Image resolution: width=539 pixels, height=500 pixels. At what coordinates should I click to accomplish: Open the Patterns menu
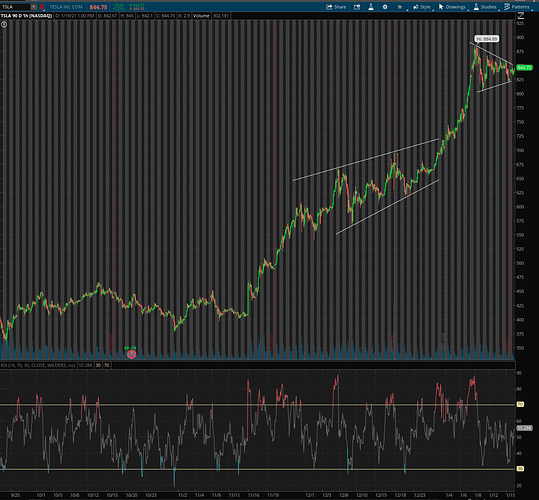(x=517, y=7)
